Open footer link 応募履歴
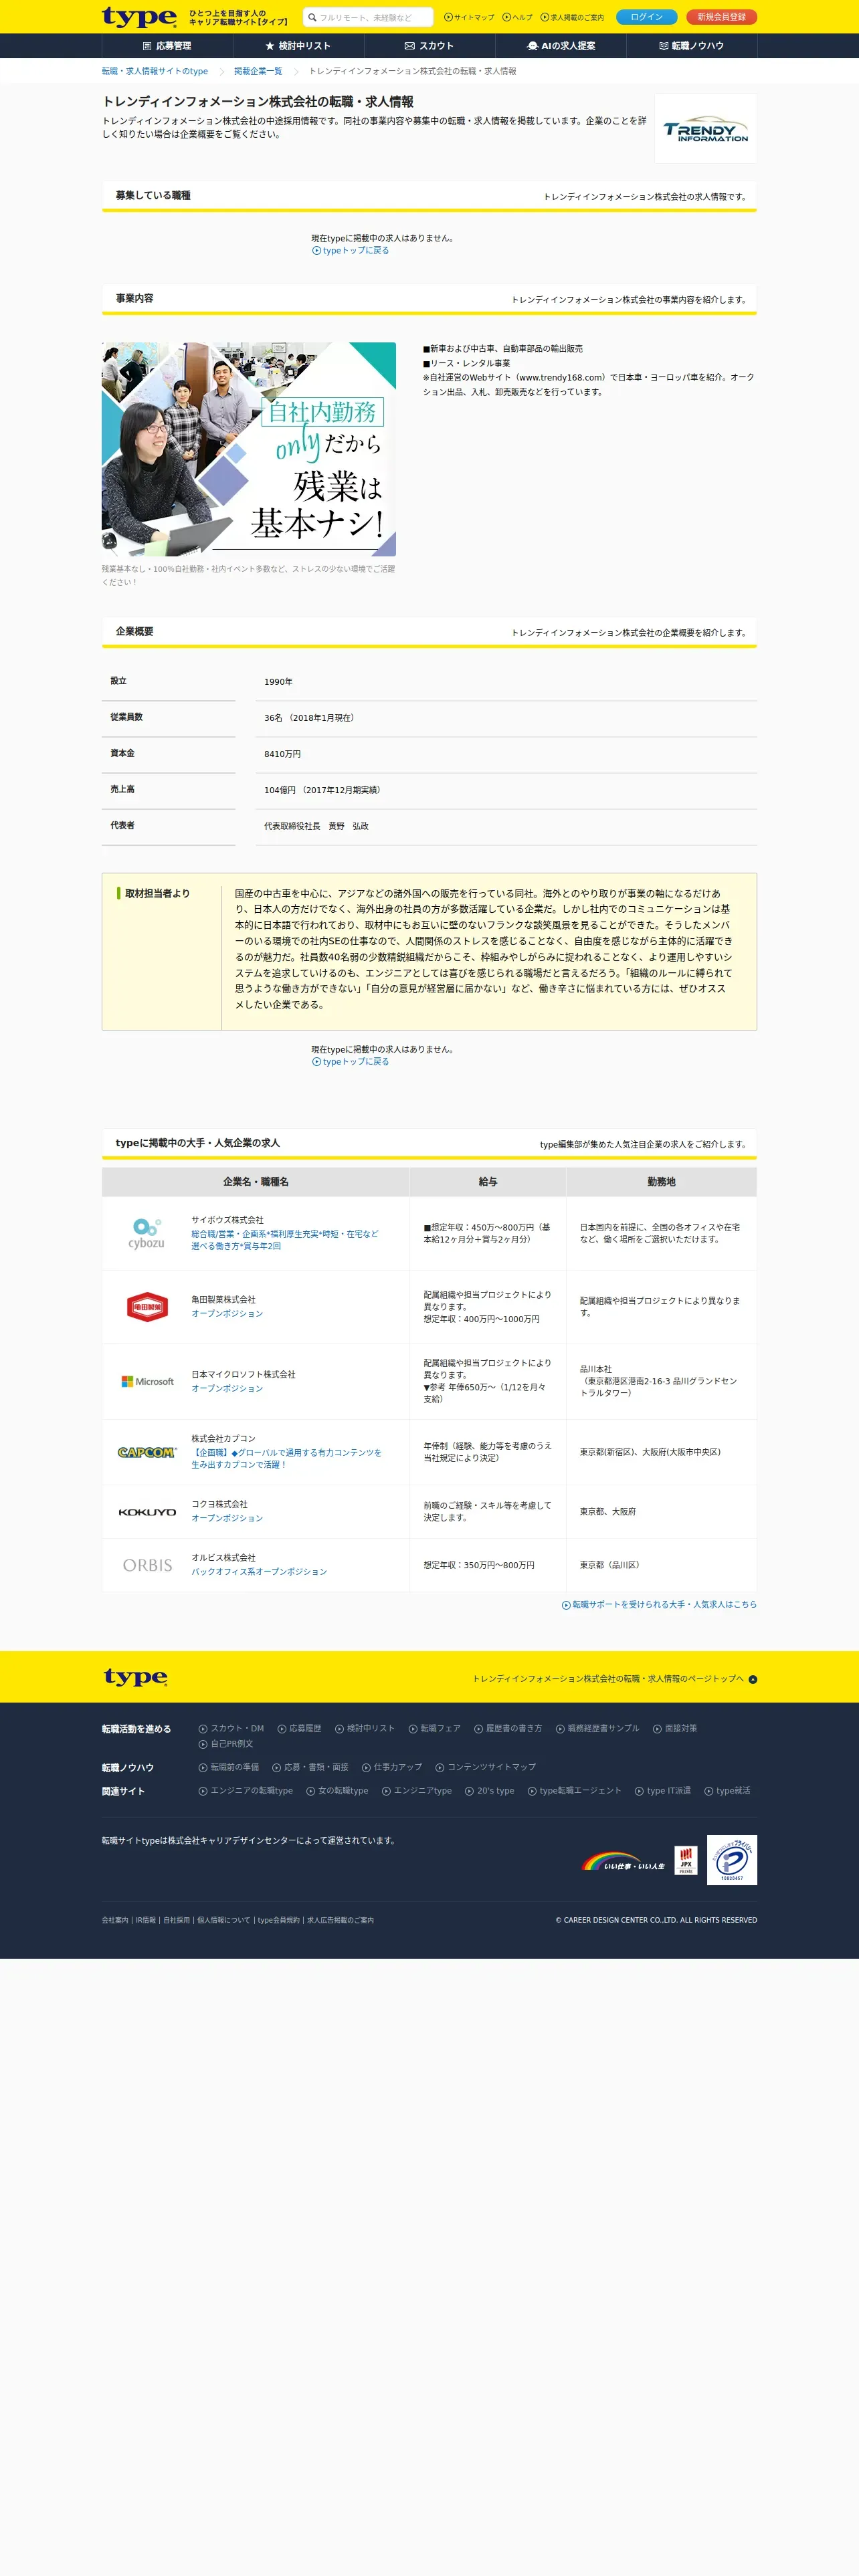The width and height of the screenshot is (859, 2576). (299, 1728)
